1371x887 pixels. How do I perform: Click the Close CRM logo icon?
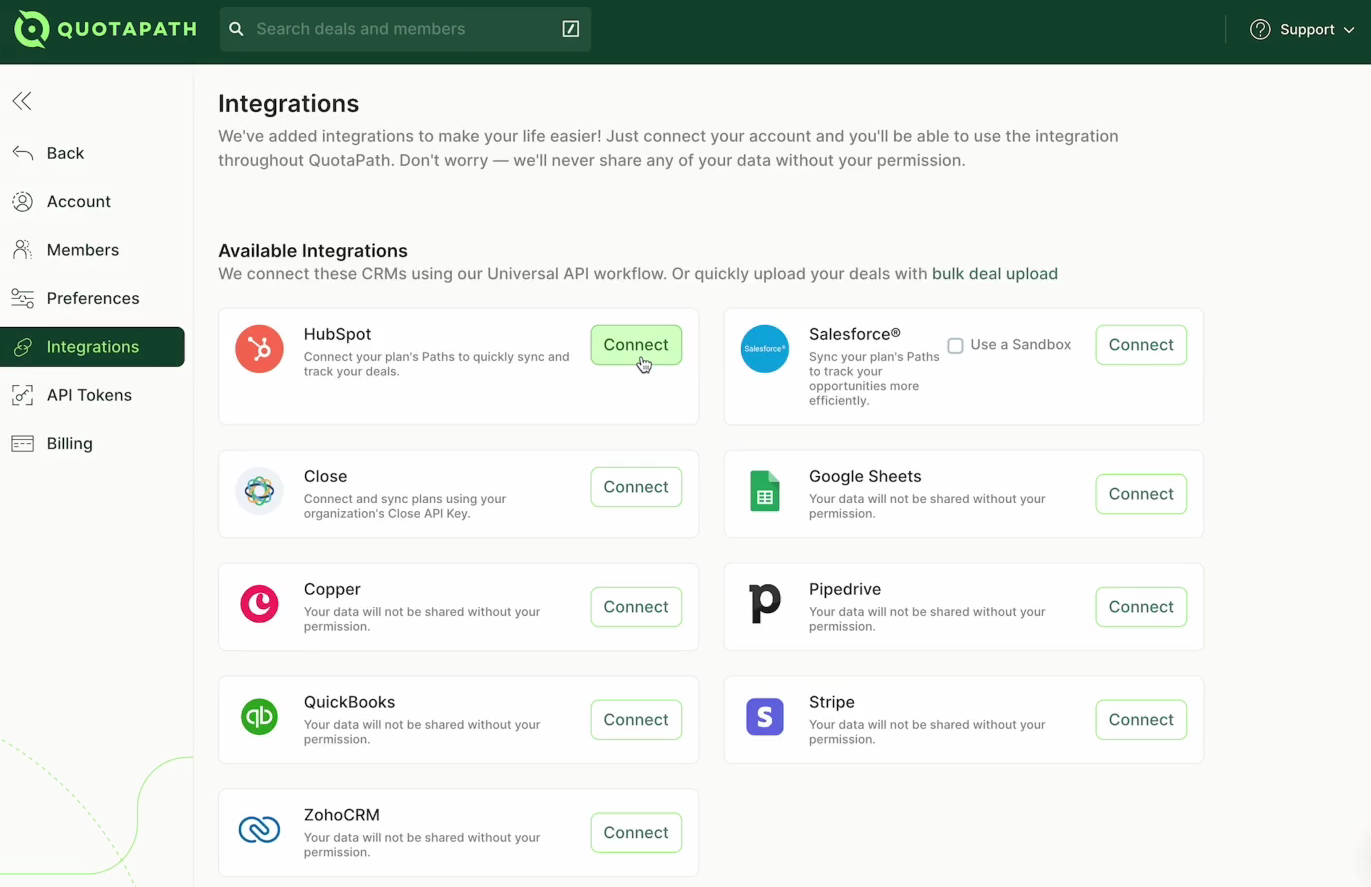coord(259,491)
